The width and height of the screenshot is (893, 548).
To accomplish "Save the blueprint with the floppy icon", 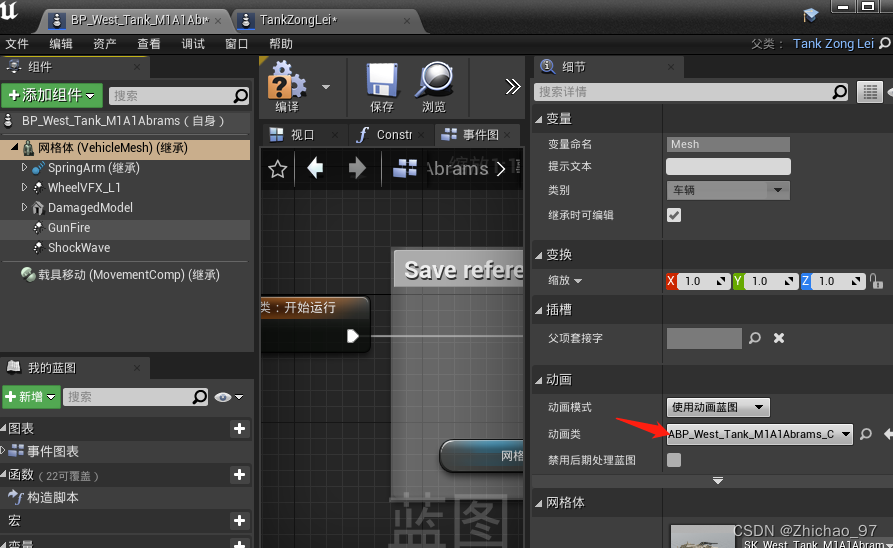I will tap(382, 87).
